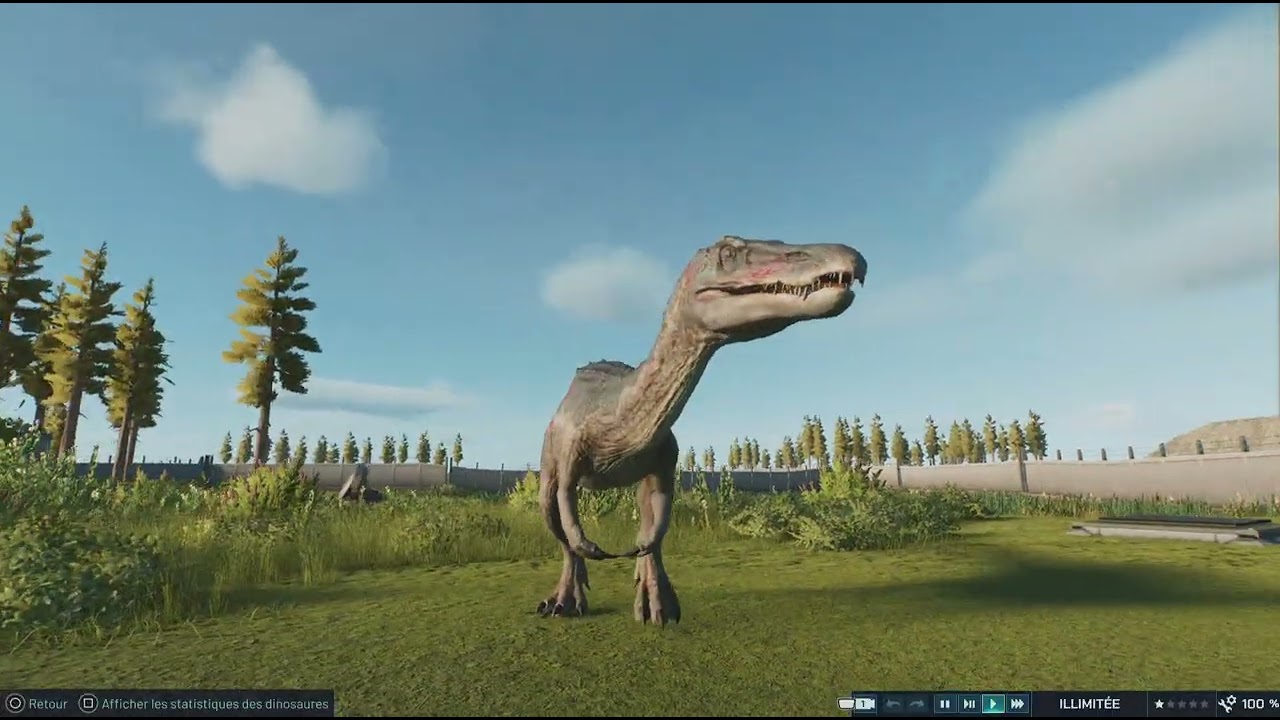Click Afficher les statistiques des dinosaures
Viewport: 1280px width, 720px height.
click(215, 704)
